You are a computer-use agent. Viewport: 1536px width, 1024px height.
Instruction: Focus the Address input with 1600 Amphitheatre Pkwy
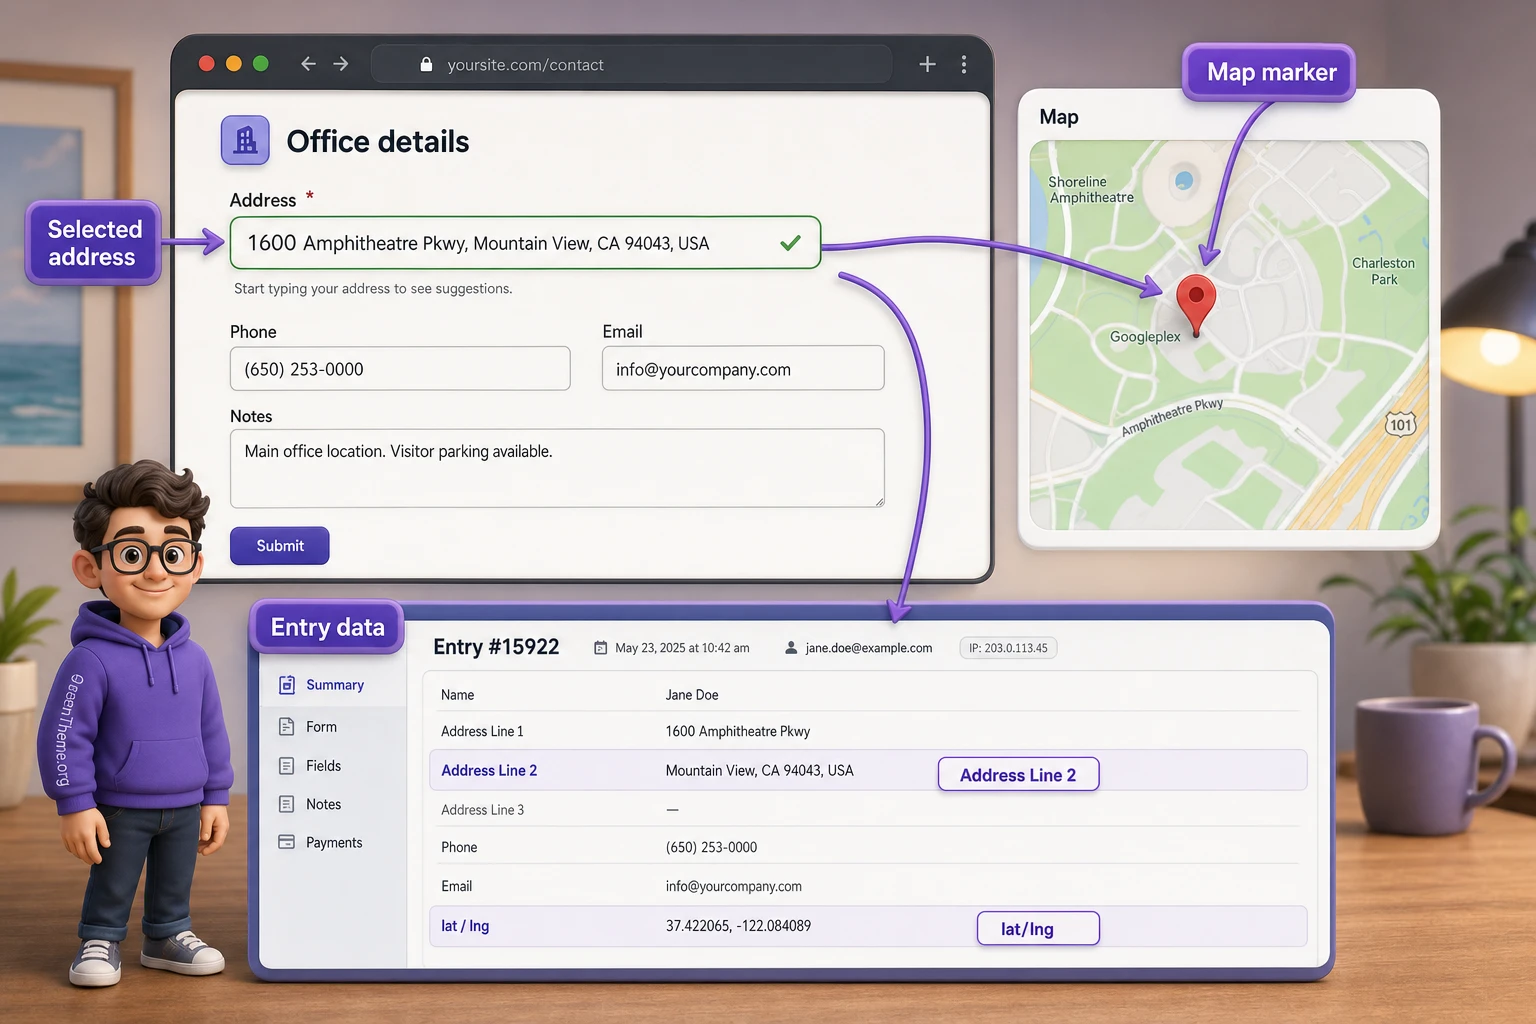pyautogui.click(x=525, y=243)
